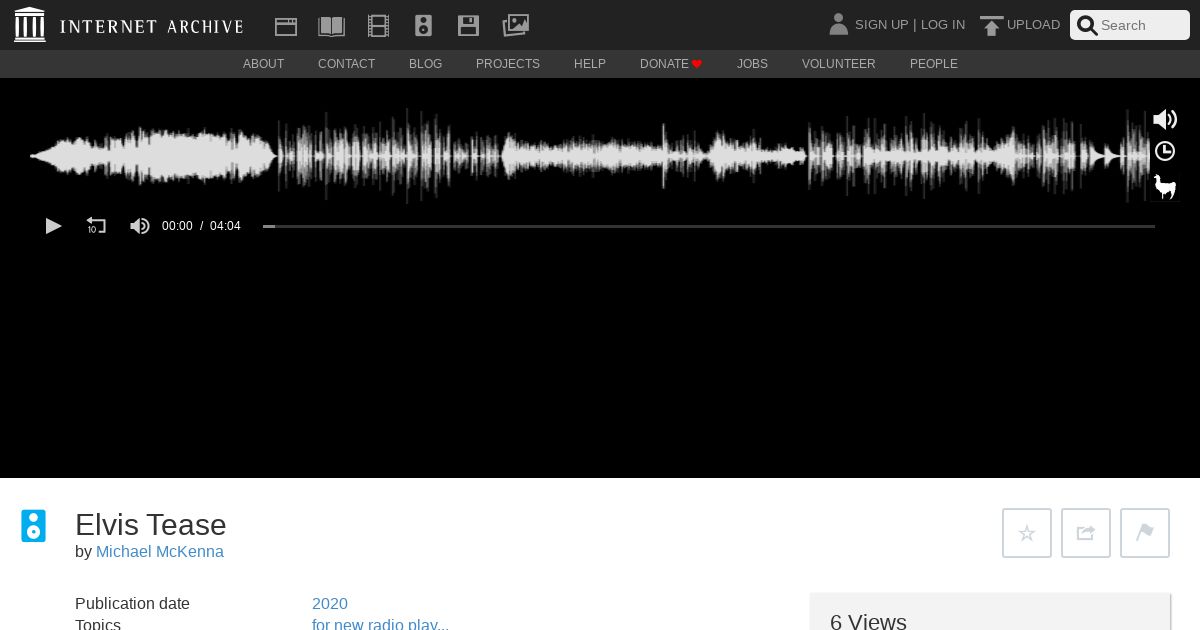Click the 'Elvis Tease' title text

tap(151, 525)
